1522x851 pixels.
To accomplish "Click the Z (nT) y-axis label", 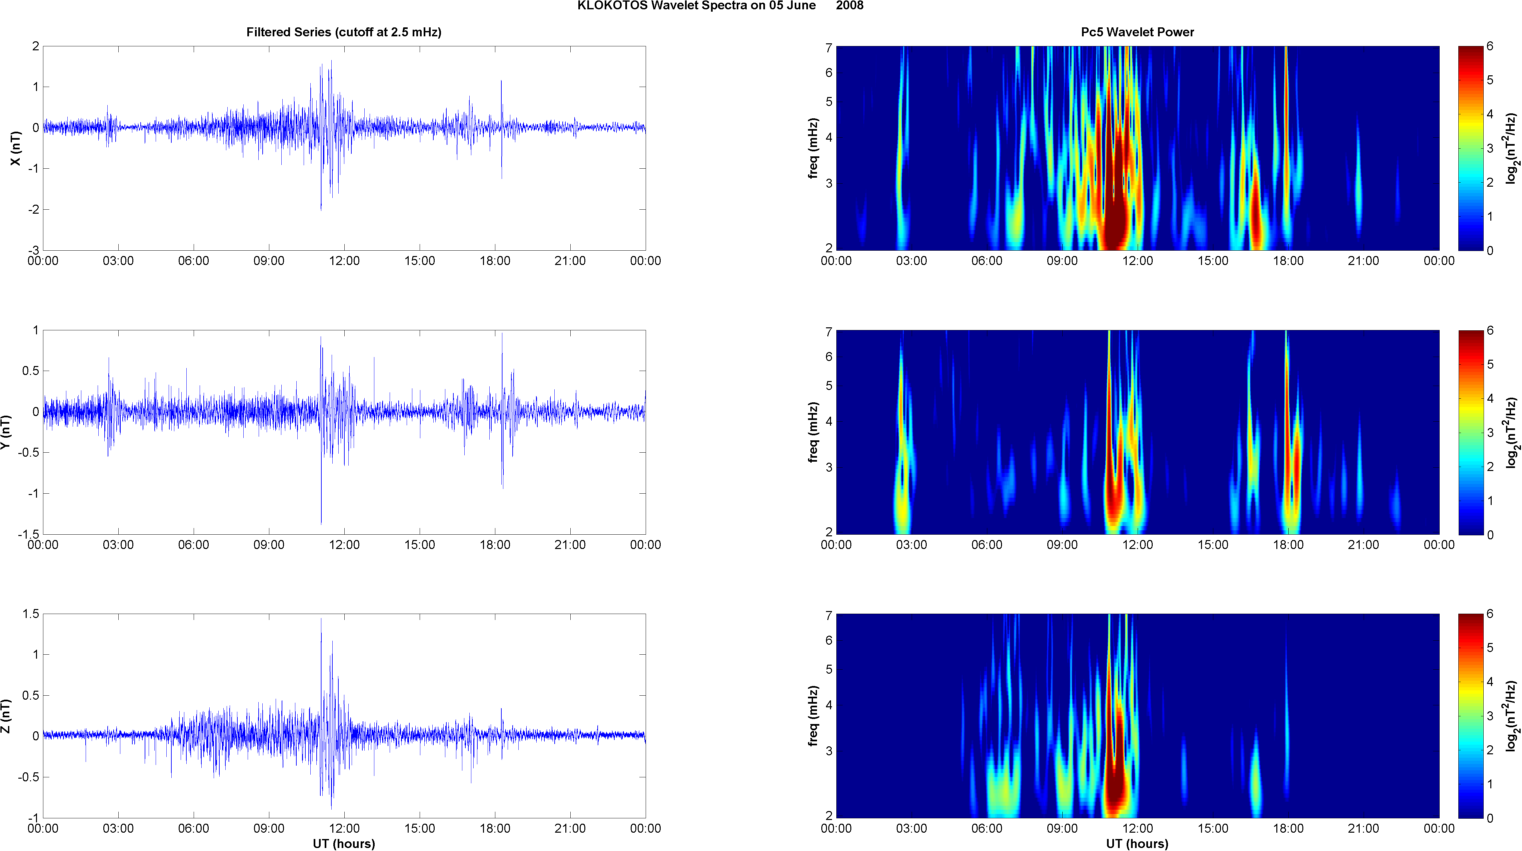I will point(5,716).
